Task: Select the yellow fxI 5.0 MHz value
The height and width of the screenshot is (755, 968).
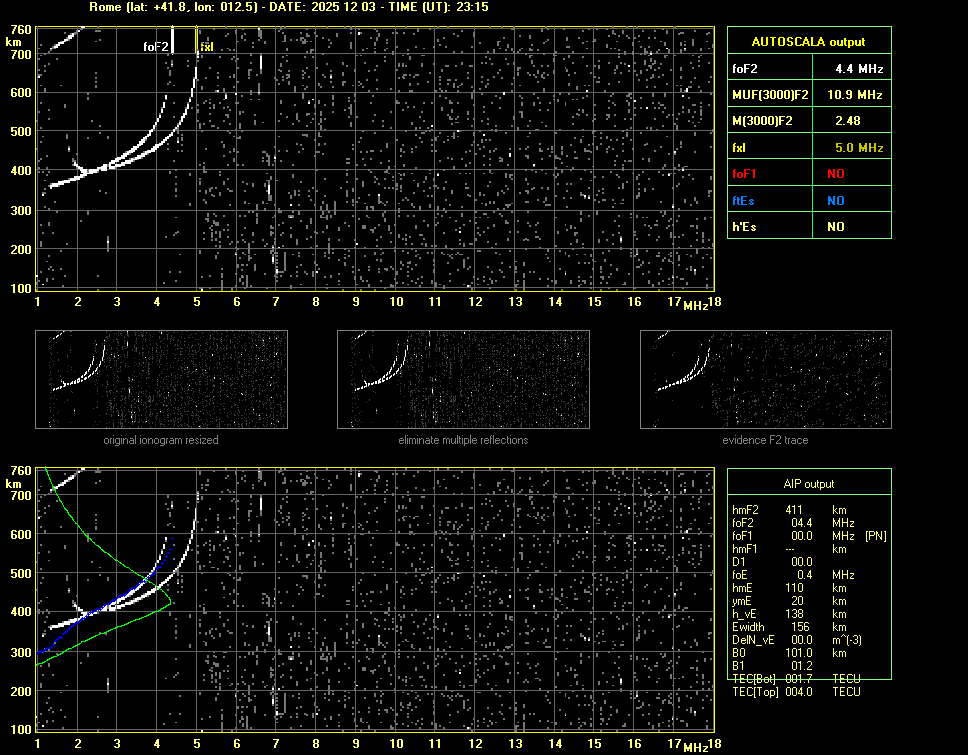Action: [858, 148]
